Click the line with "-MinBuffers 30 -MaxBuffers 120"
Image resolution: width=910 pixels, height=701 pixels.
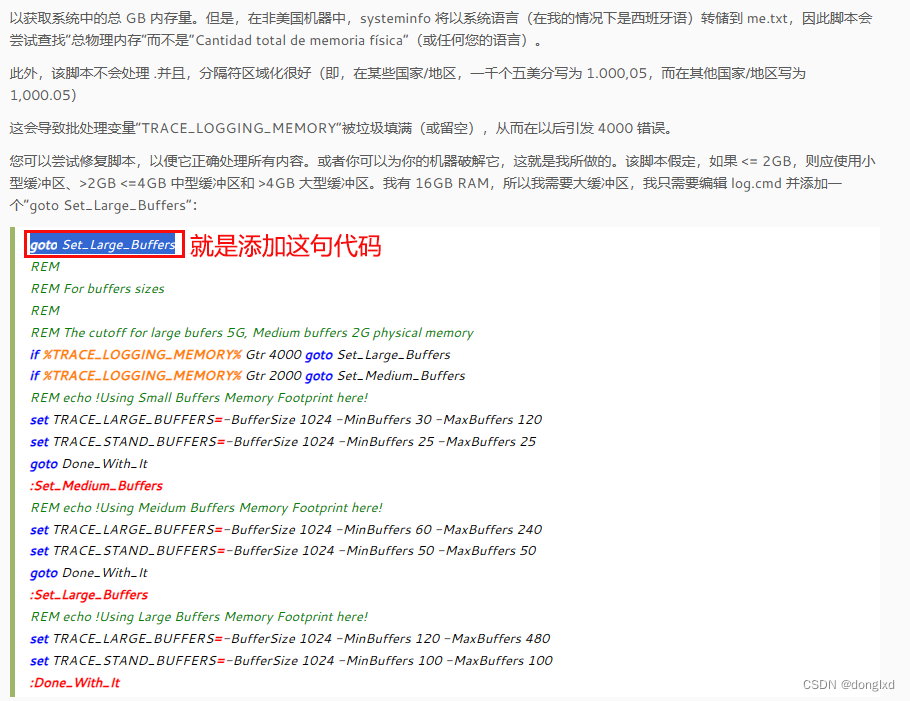tap(286, 420)
